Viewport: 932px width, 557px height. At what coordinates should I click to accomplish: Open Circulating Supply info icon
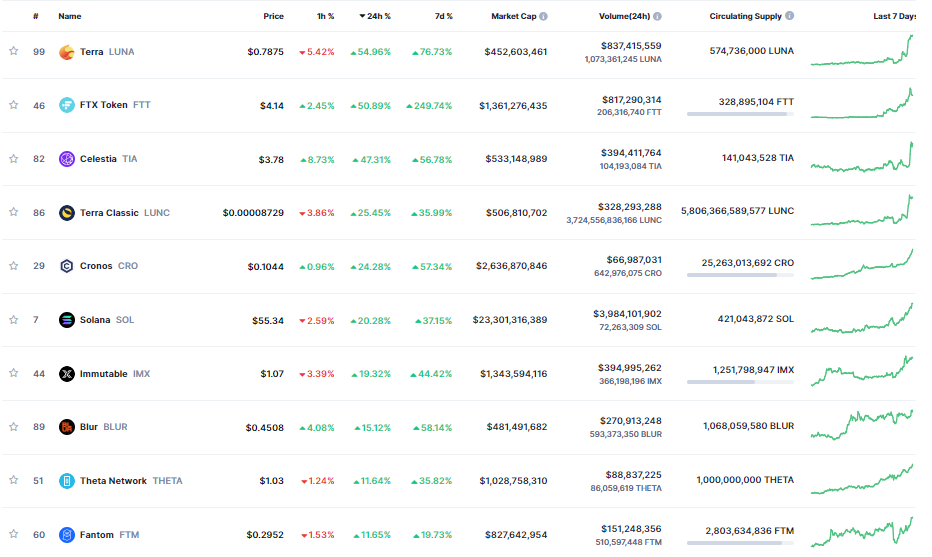(x=790, y=17)
